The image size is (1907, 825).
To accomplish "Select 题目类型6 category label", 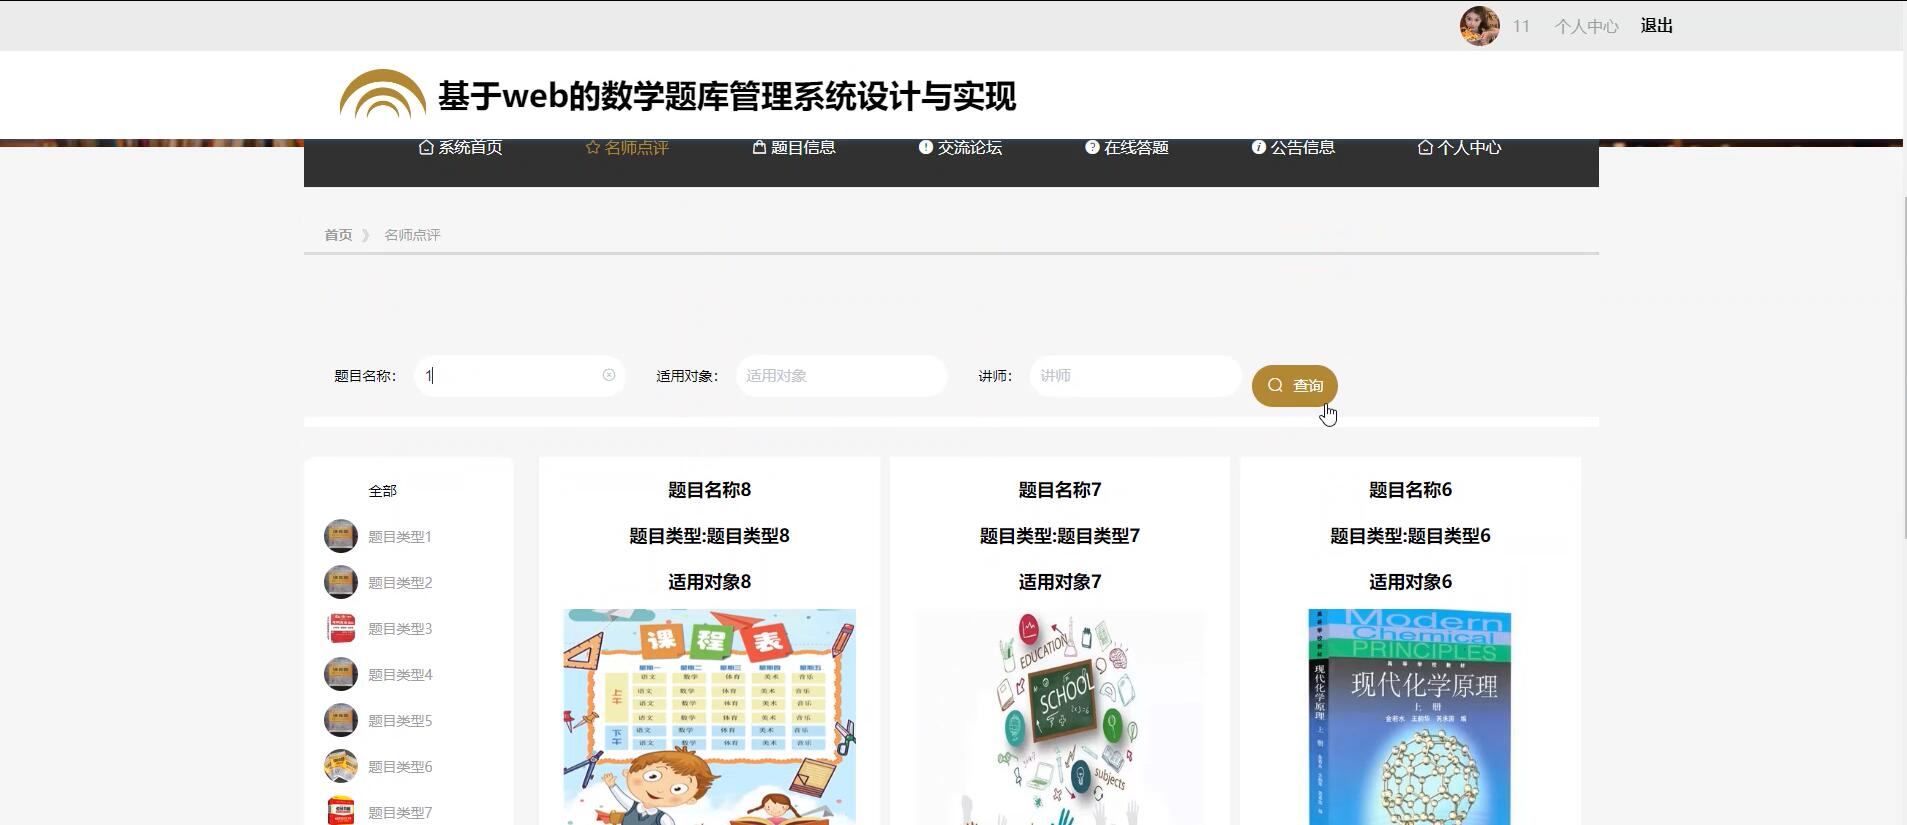I will [400, 767].
